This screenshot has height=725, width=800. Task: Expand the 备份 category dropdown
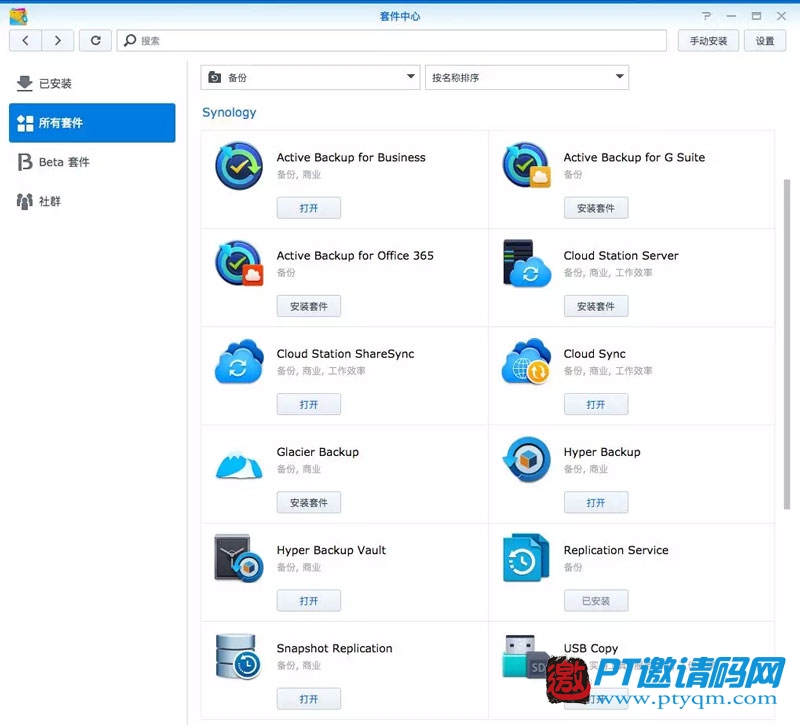(x=310, y=77)
